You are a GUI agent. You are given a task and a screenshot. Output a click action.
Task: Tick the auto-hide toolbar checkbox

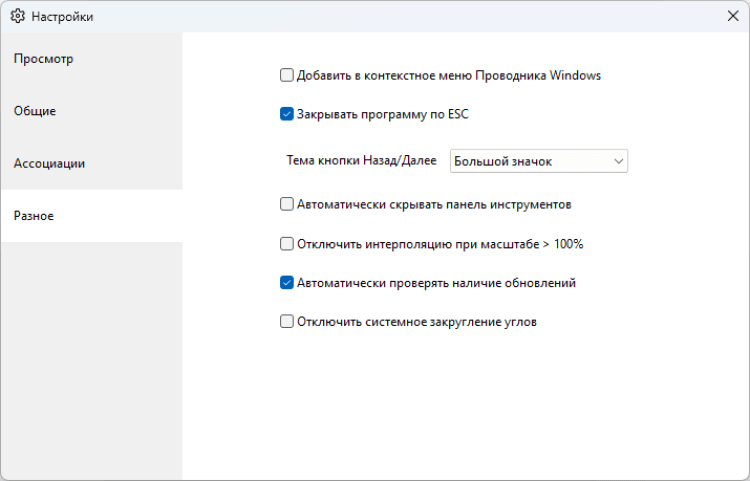point(287,205)
